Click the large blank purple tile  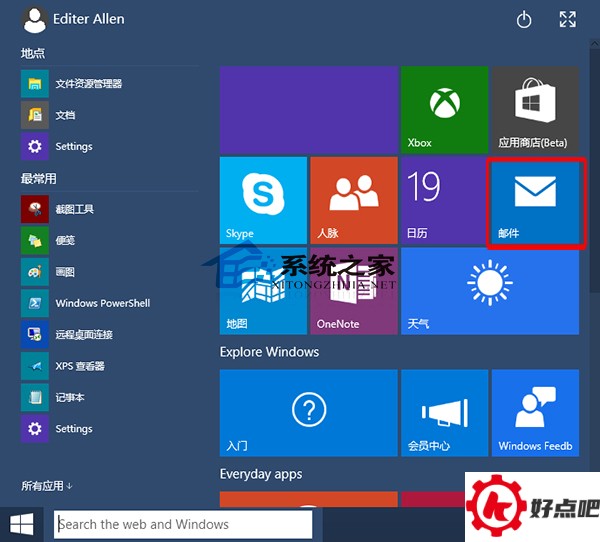pyautogui.click(x=308, y=110)
